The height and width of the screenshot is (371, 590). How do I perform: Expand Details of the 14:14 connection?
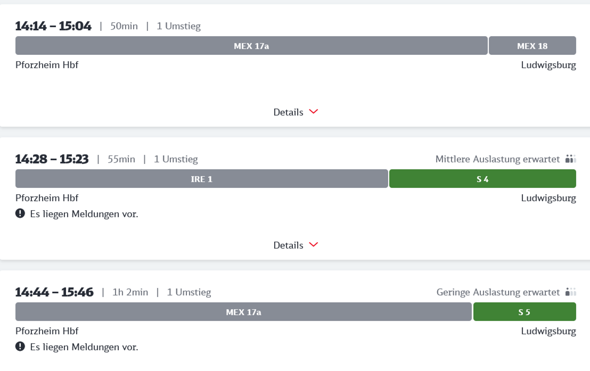coord(295,112)
